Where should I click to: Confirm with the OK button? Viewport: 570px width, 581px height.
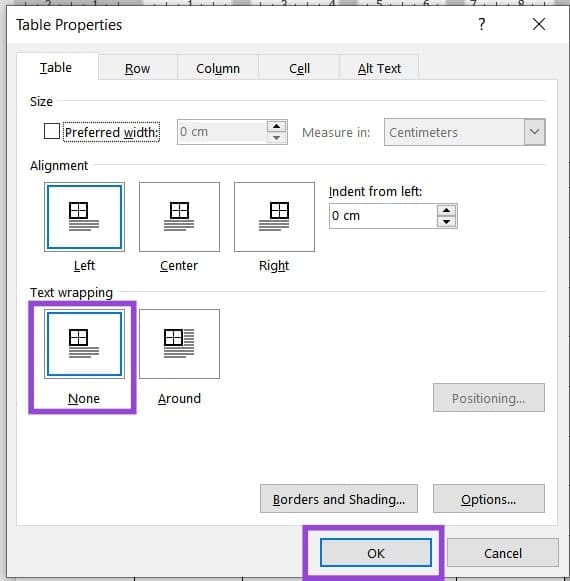(376, 553)
